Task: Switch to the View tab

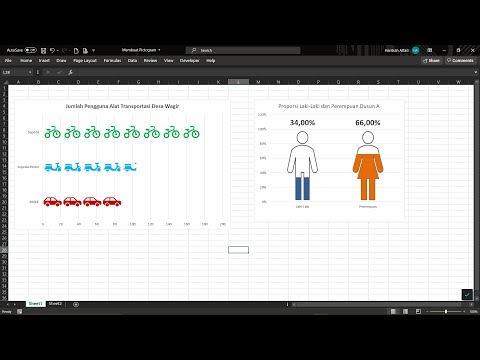Action: 169,60
